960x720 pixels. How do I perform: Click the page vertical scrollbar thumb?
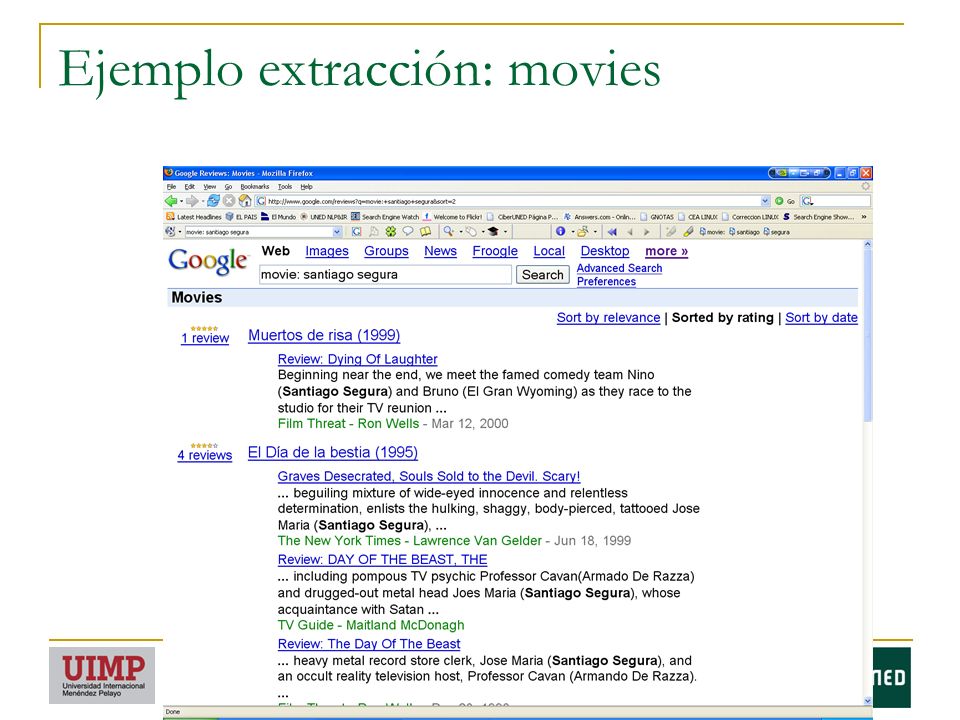868,335
